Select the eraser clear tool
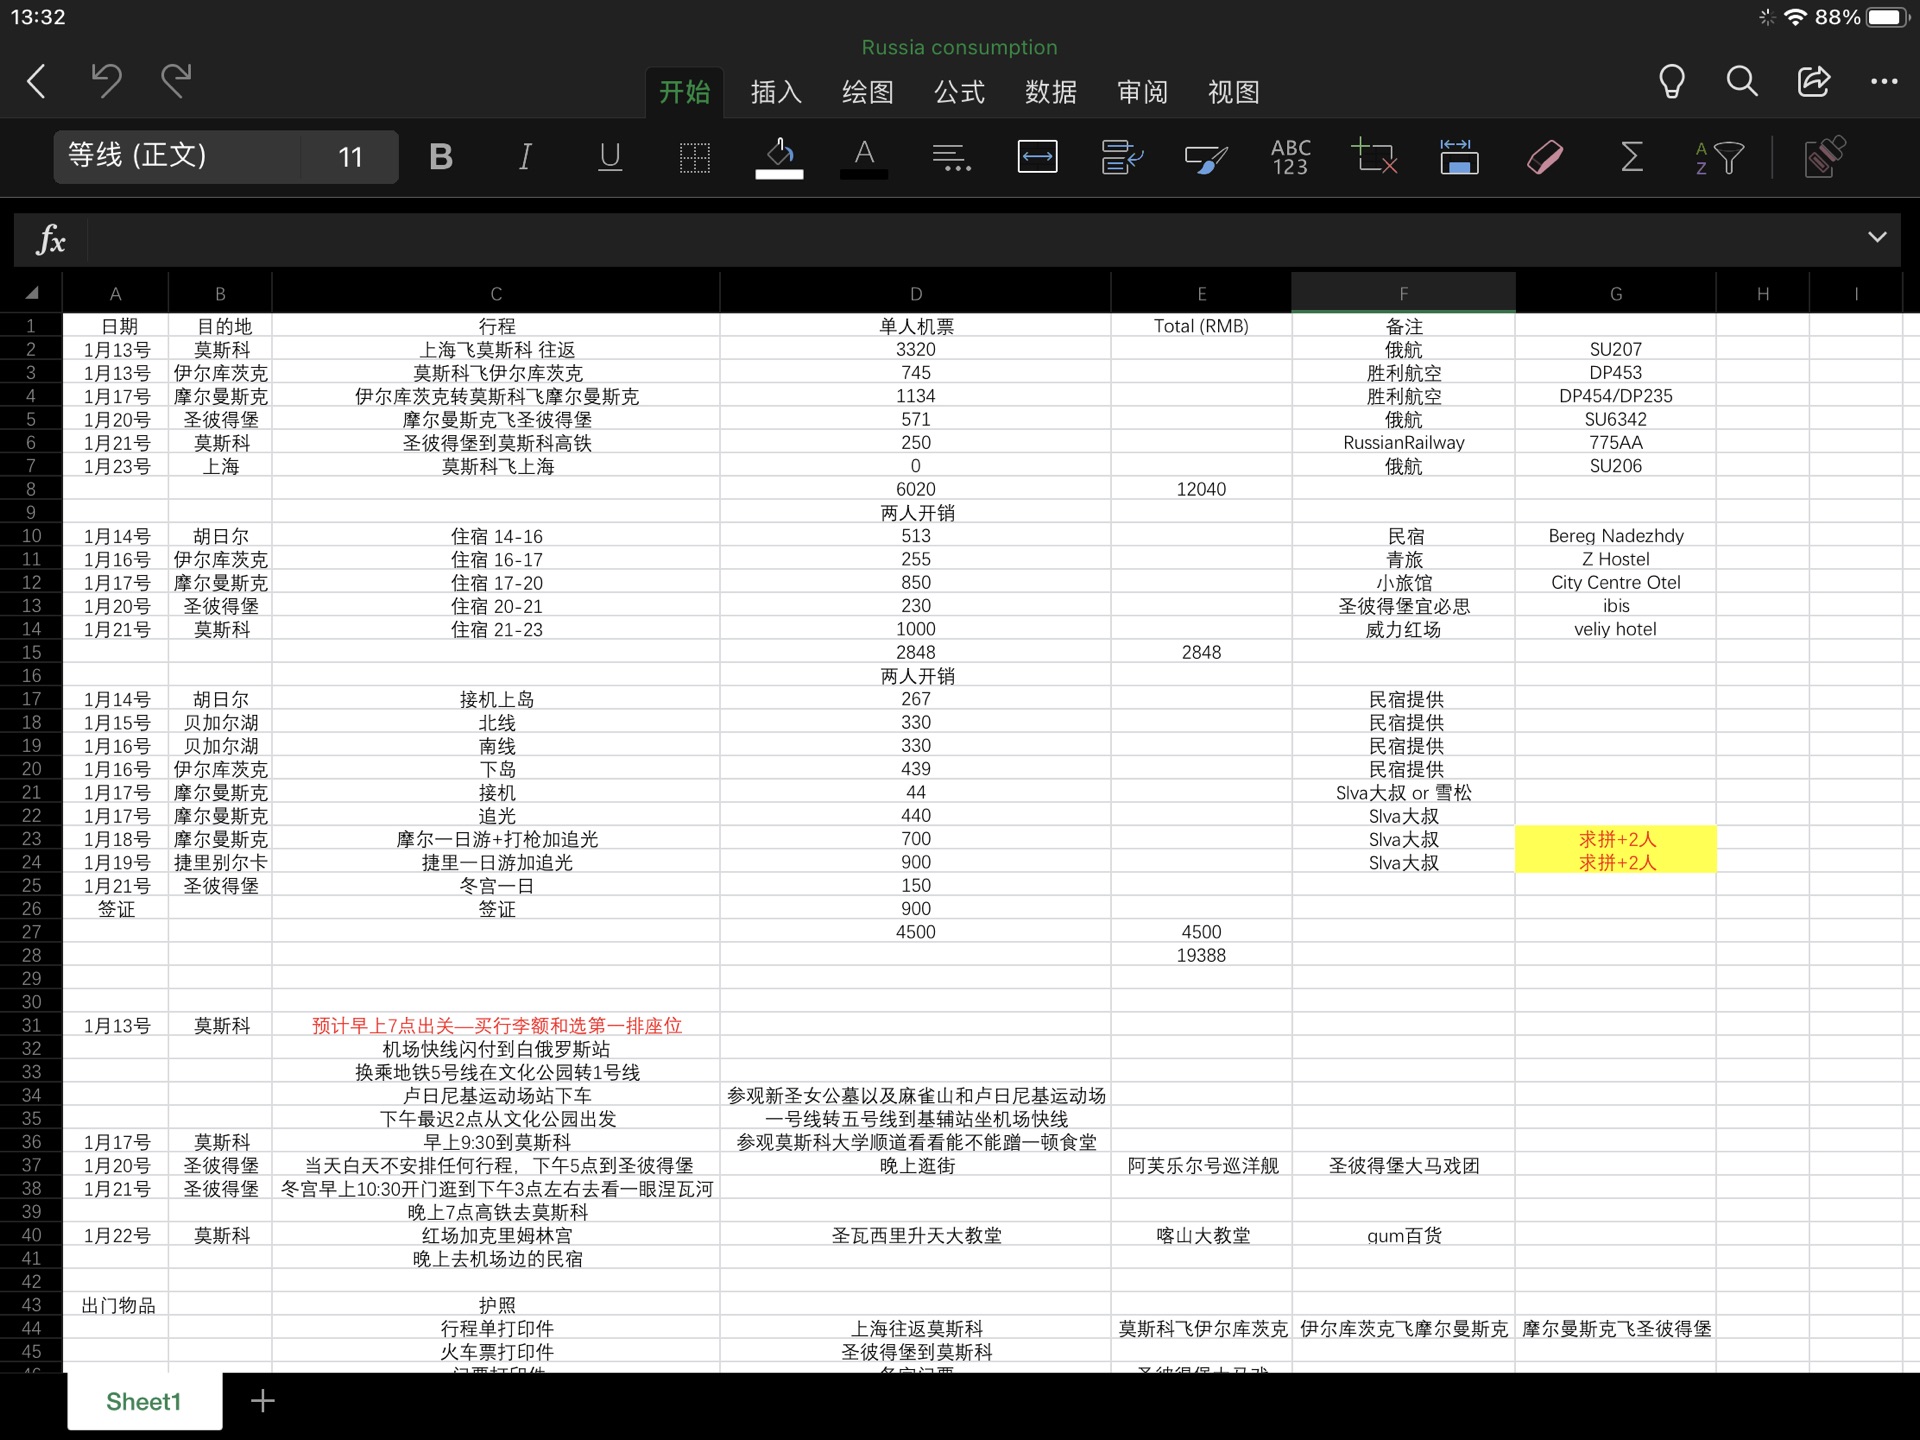Screen dimensions: 1920x1440 1545,157
